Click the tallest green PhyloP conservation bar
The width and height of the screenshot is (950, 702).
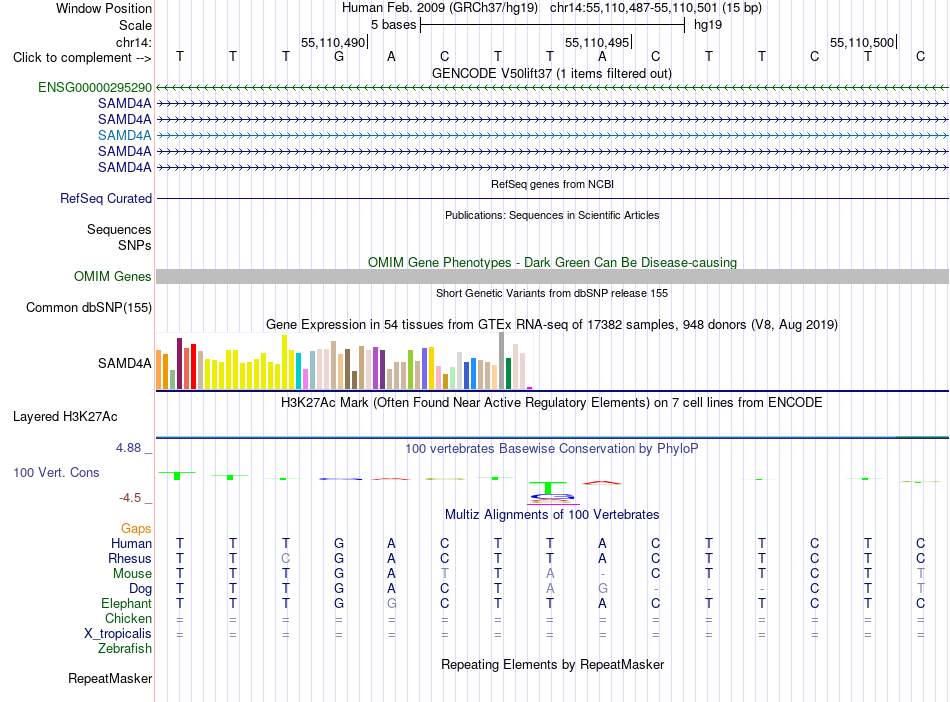[548, 488]
